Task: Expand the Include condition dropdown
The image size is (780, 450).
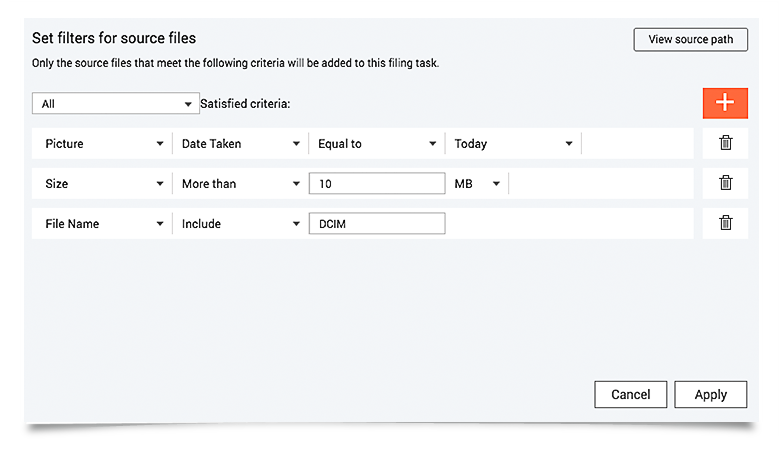Action: coord(240,224)
